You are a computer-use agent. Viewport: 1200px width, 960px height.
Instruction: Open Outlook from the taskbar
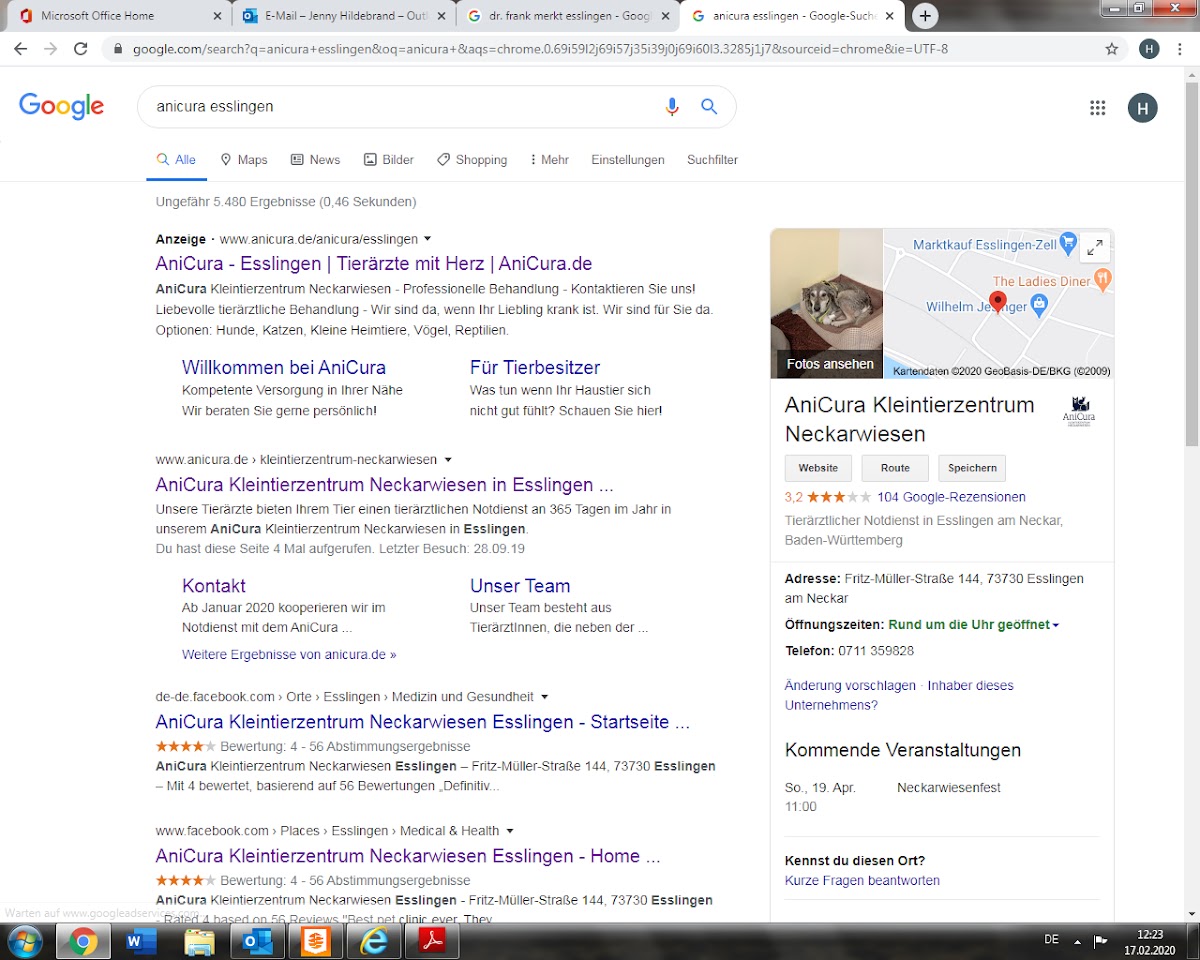coord(257,941)
